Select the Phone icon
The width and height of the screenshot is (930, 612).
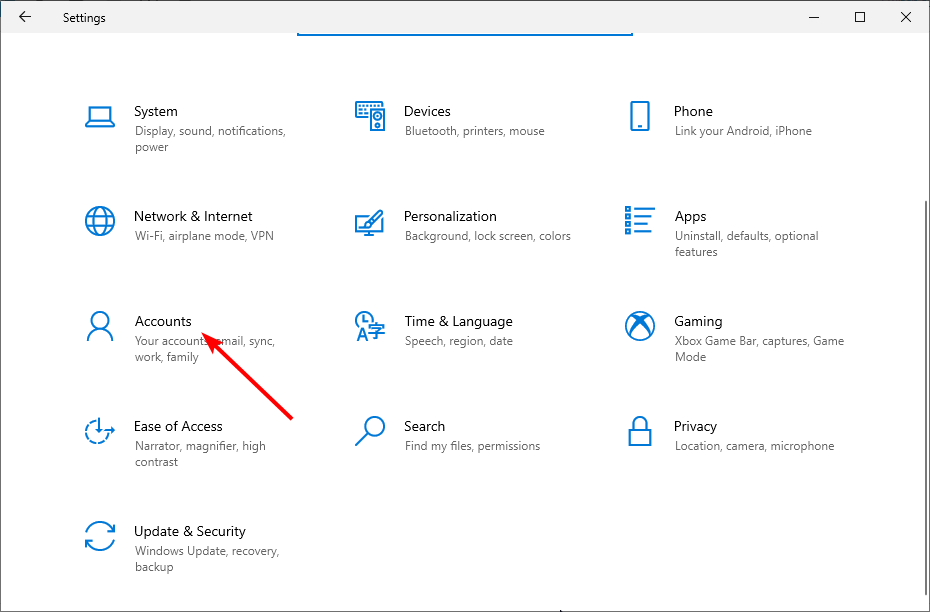point(640,116)
